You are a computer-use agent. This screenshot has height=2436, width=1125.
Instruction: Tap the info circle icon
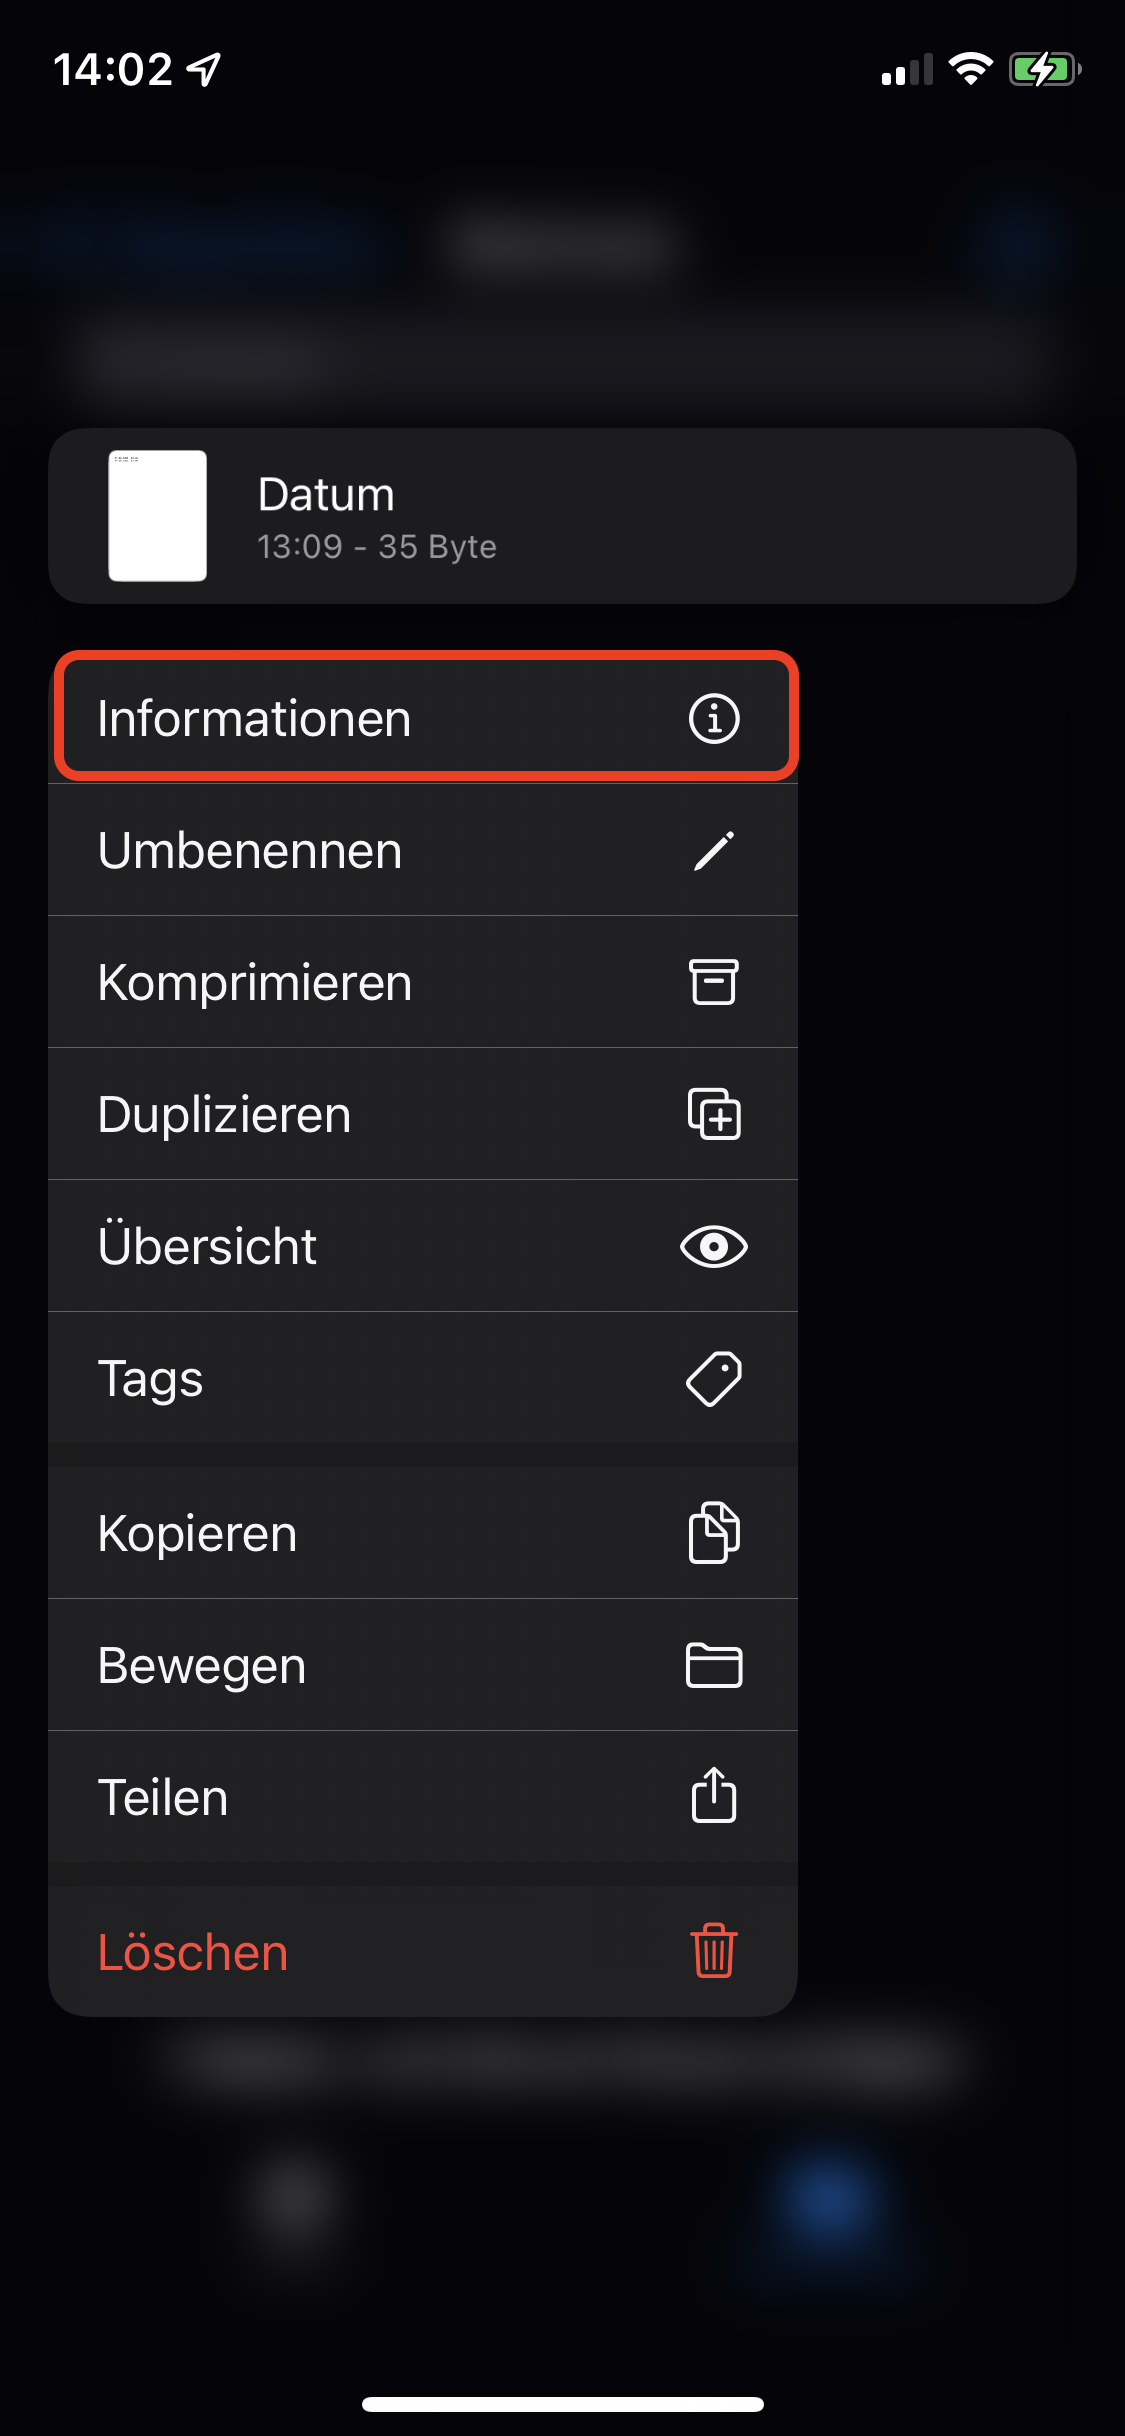click(714, 718)
